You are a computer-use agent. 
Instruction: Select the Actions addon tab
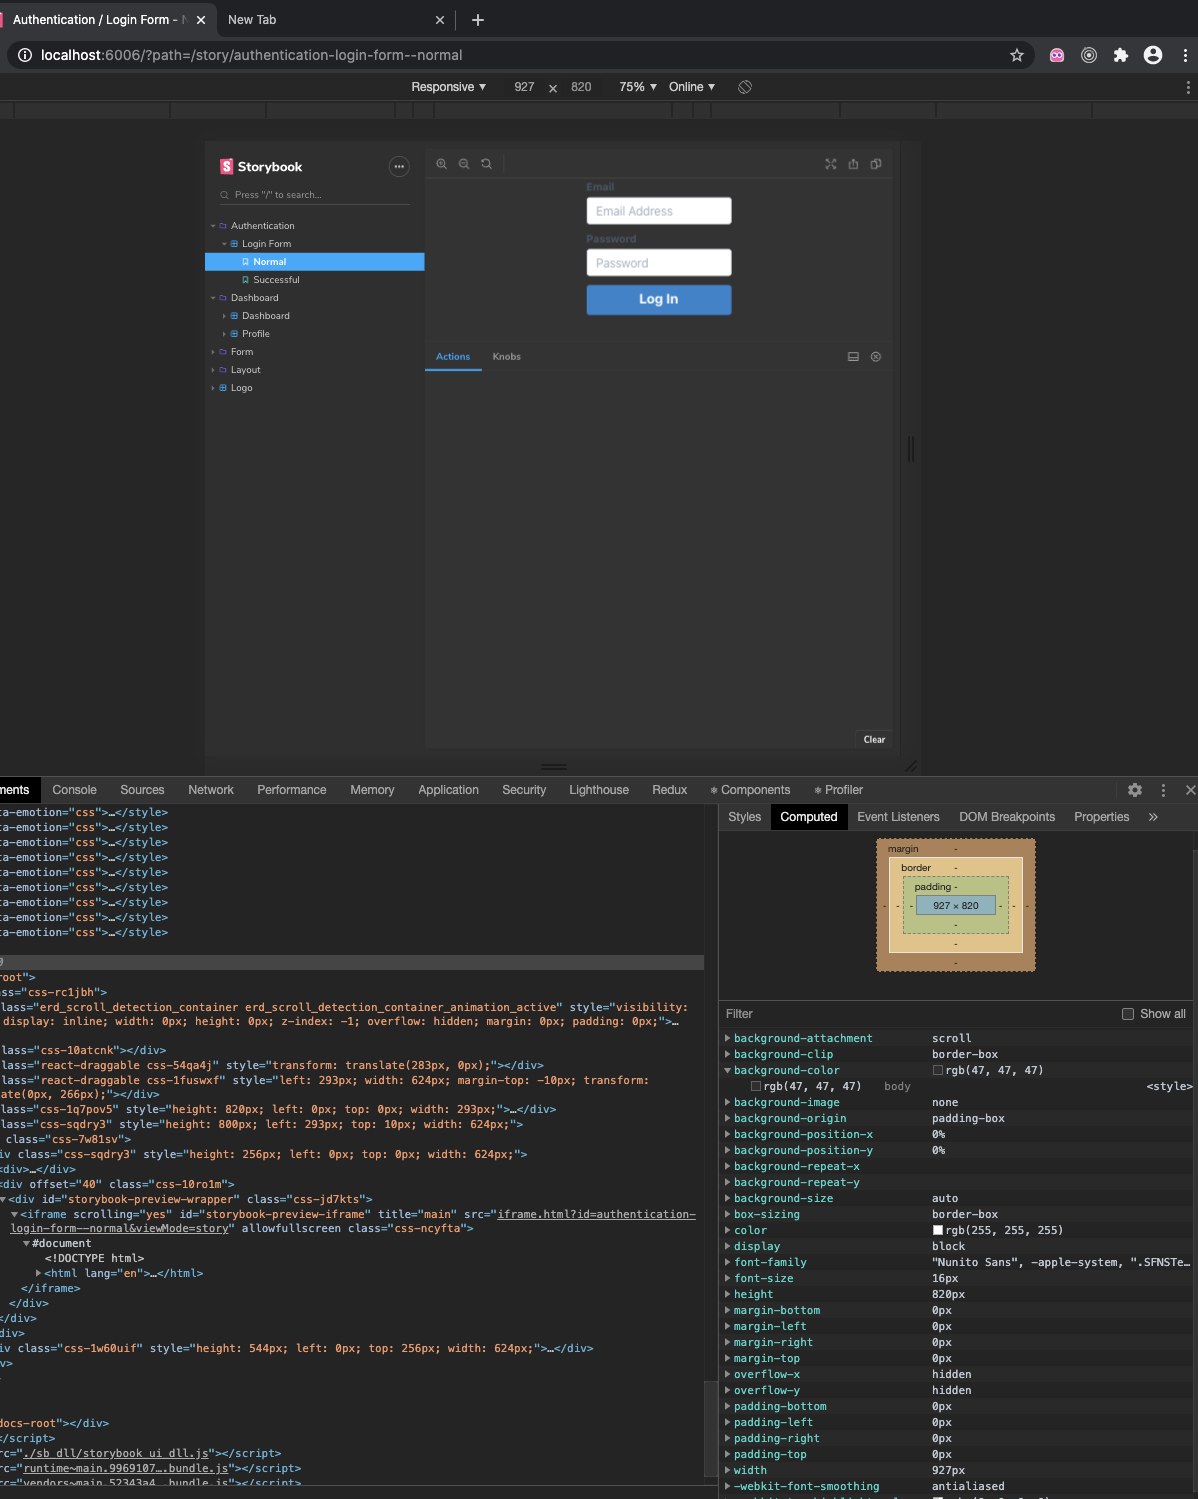pyautogui.click(x=453, y=357)
